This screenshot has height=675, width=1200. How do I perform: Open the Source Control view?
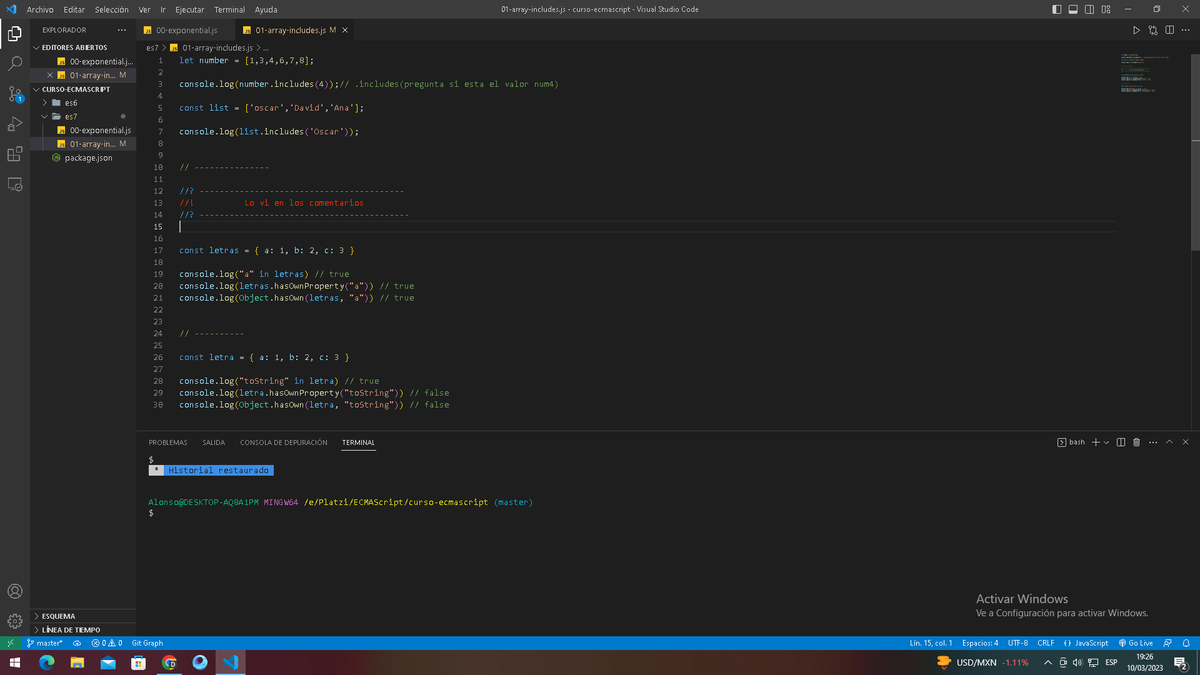[x=15, y=94]
